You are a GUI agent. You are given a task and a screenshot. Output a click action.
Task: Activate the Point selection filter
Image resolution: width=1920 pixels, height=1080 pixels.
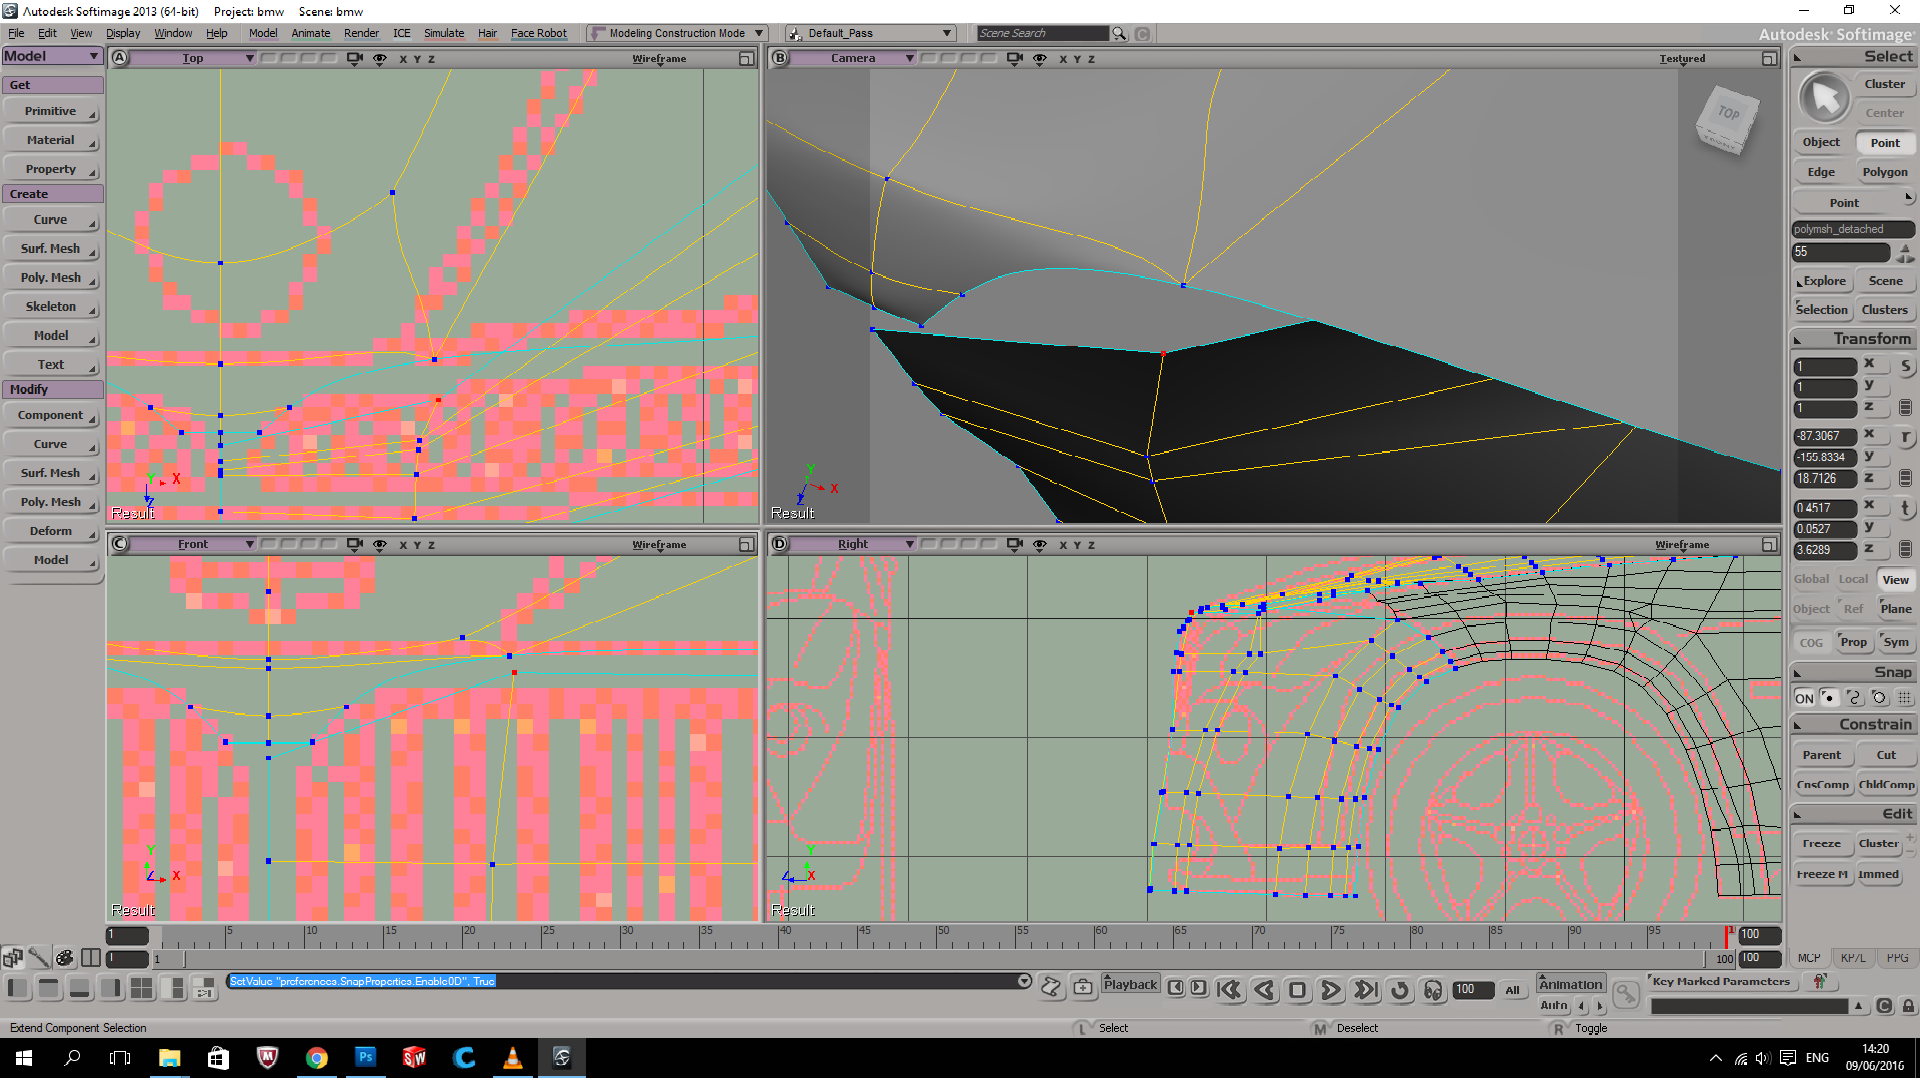pyautogui.click(x=1885, y=142)
